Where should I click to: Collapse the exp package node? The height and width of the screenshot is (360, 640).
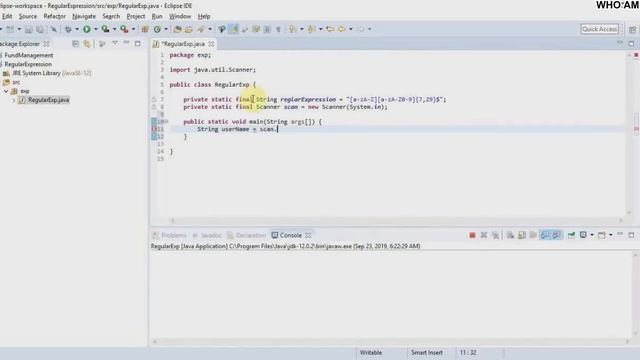[x=6, y=91]
